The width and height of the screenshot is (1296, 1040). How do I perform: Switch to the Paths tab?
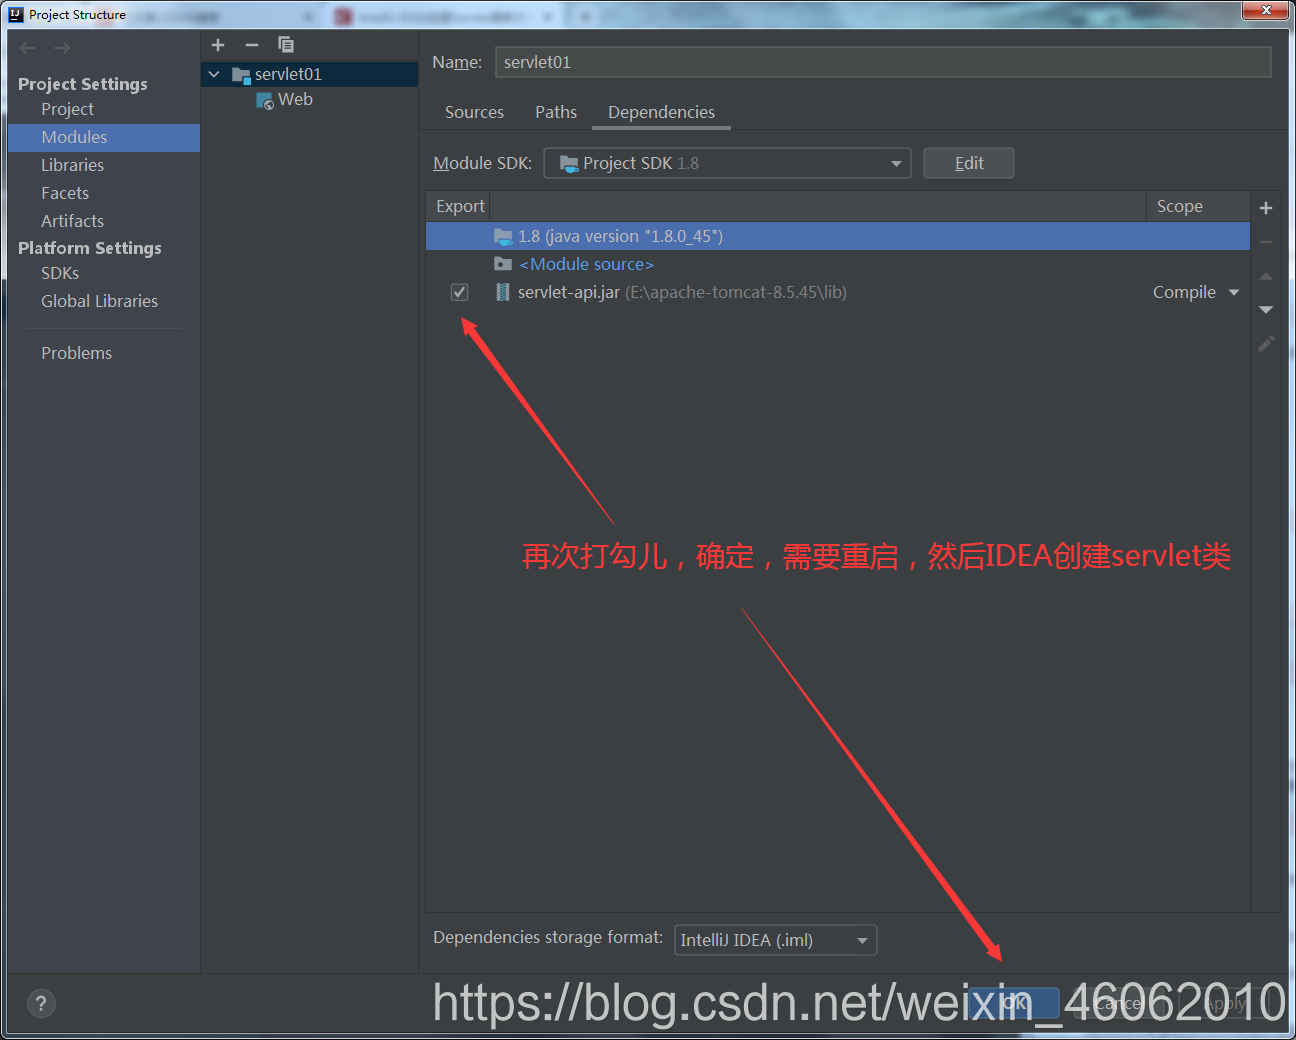(x=556, y=112)
